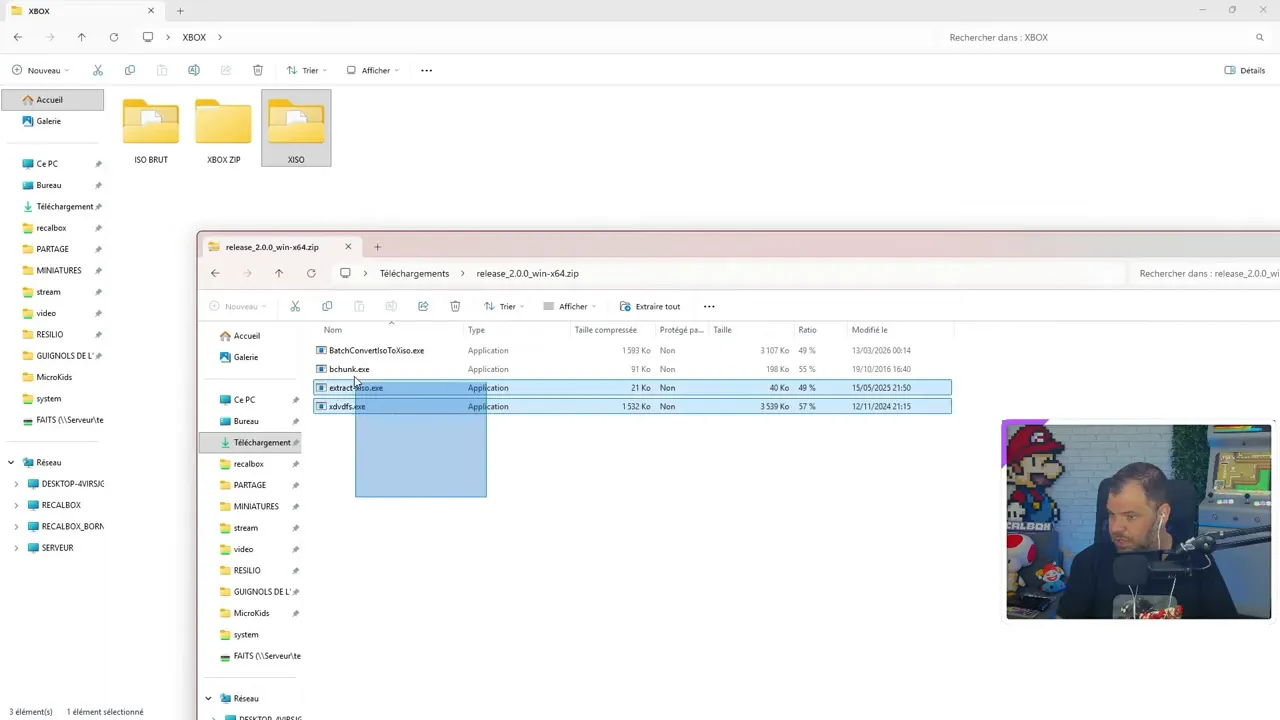
Task: Add new tab in XBOX window
Action: [180, 11]
